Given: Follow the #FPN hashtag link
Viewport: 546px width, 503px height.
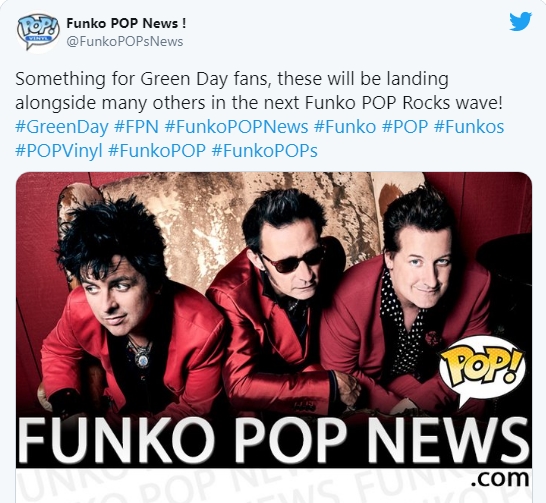Looking at the screenshot, I should [x=136, y=127].
